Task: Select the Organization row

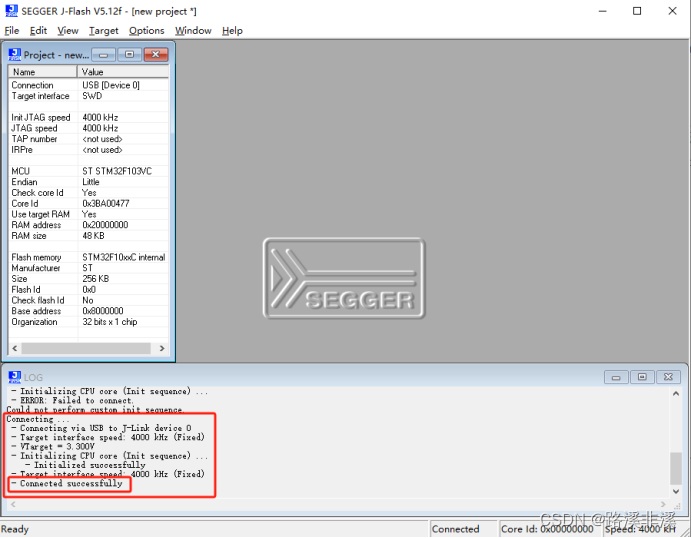Action: [x=88, y=322]
